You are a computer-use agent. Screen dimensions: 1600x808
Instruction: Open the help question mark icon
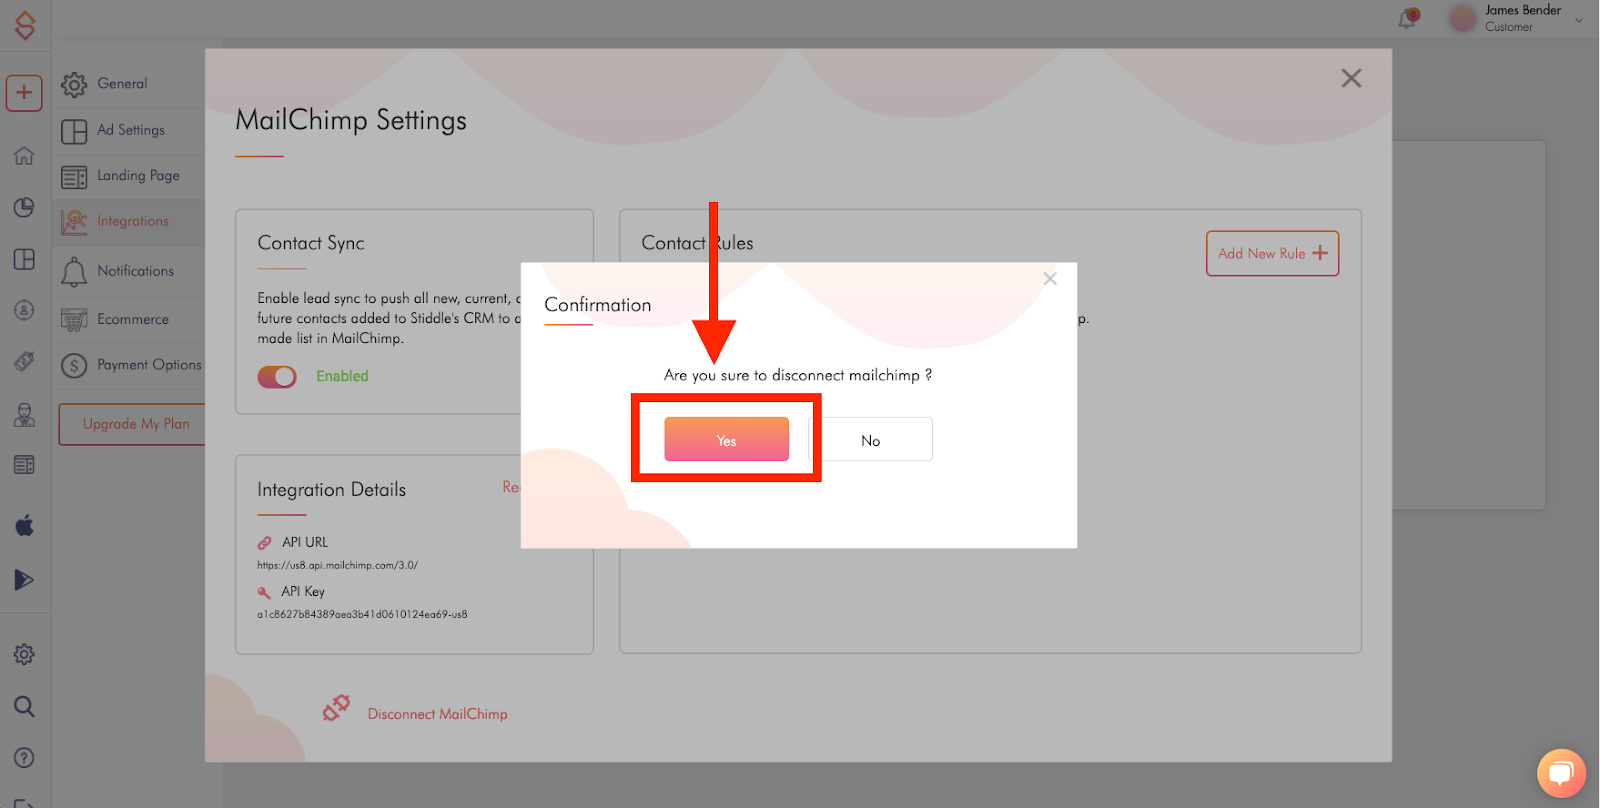click(x=24, y=758)
